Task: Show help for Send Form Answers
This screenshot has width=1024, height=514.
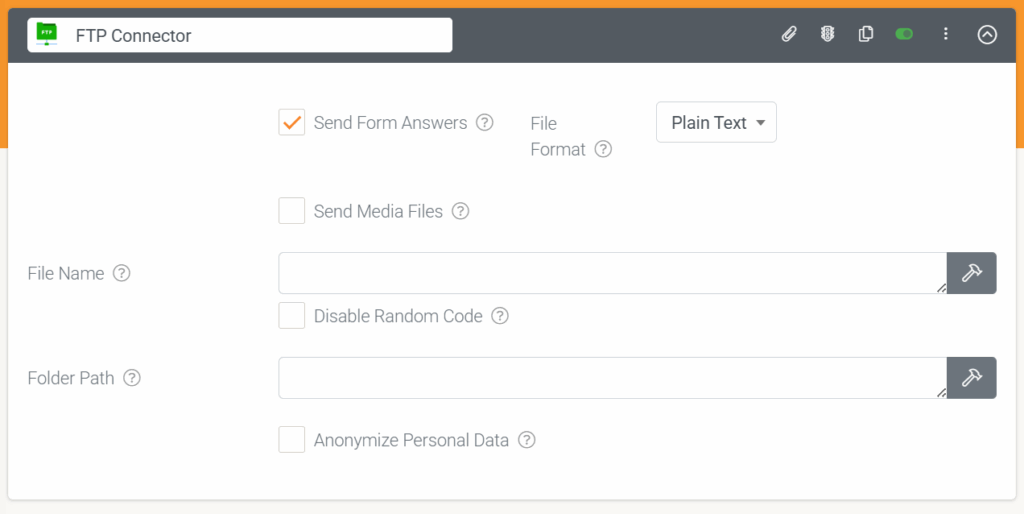Action: (485, 122)
